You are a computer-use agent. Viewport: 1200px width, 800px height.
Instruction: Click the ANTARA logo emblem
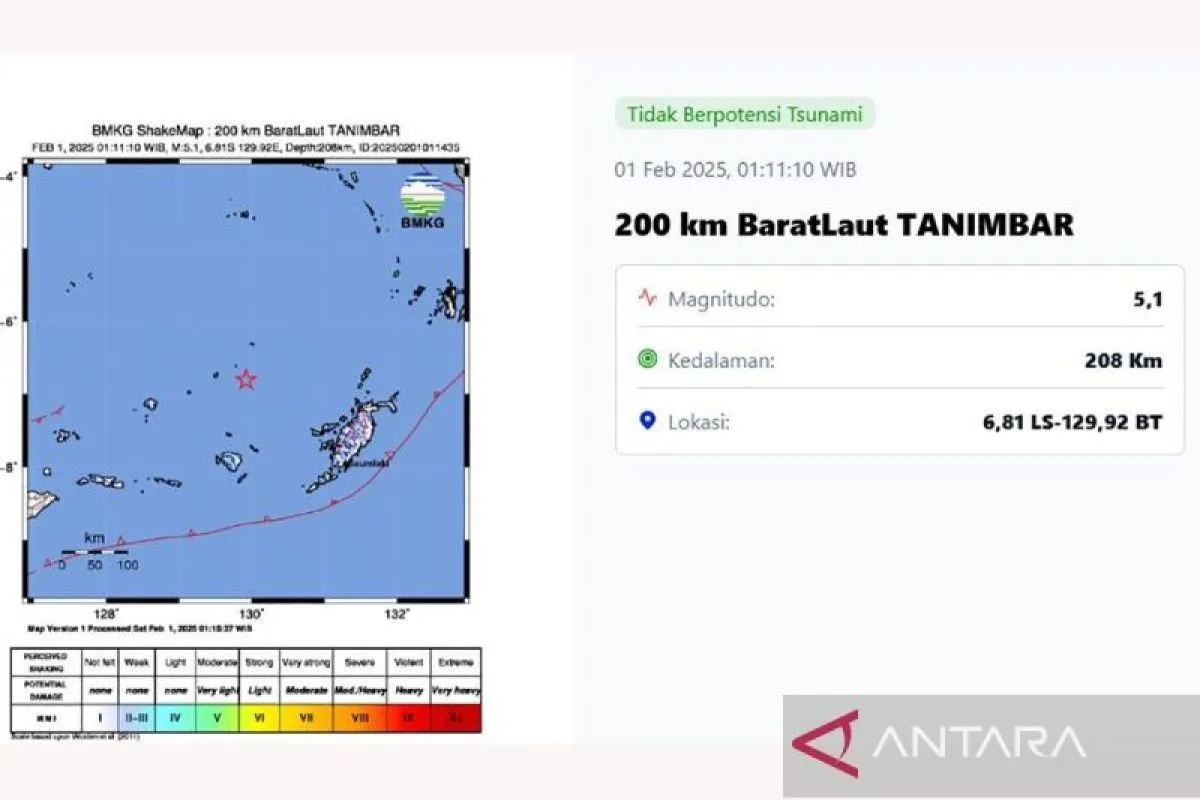coord(827,744)
